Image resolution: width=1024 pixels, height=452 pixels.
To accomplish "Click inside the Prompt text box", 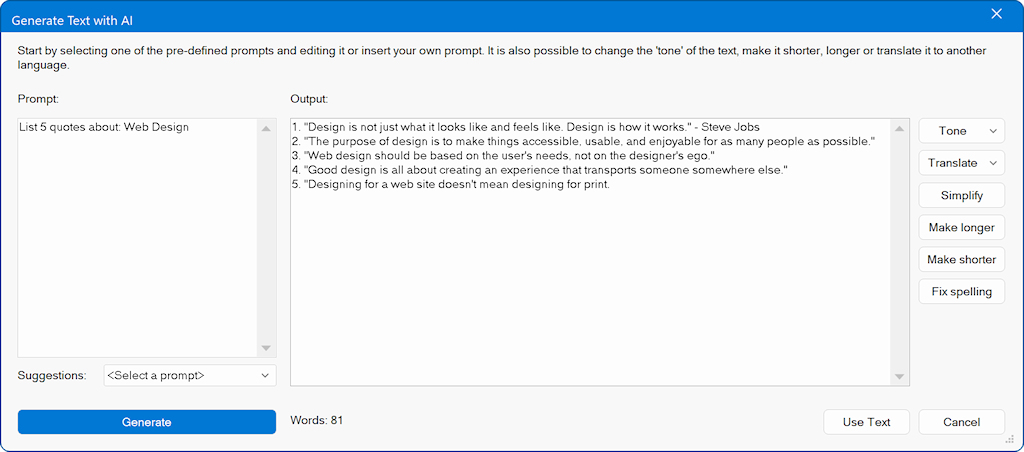I will pyautogui.click(x=137, y=238).
